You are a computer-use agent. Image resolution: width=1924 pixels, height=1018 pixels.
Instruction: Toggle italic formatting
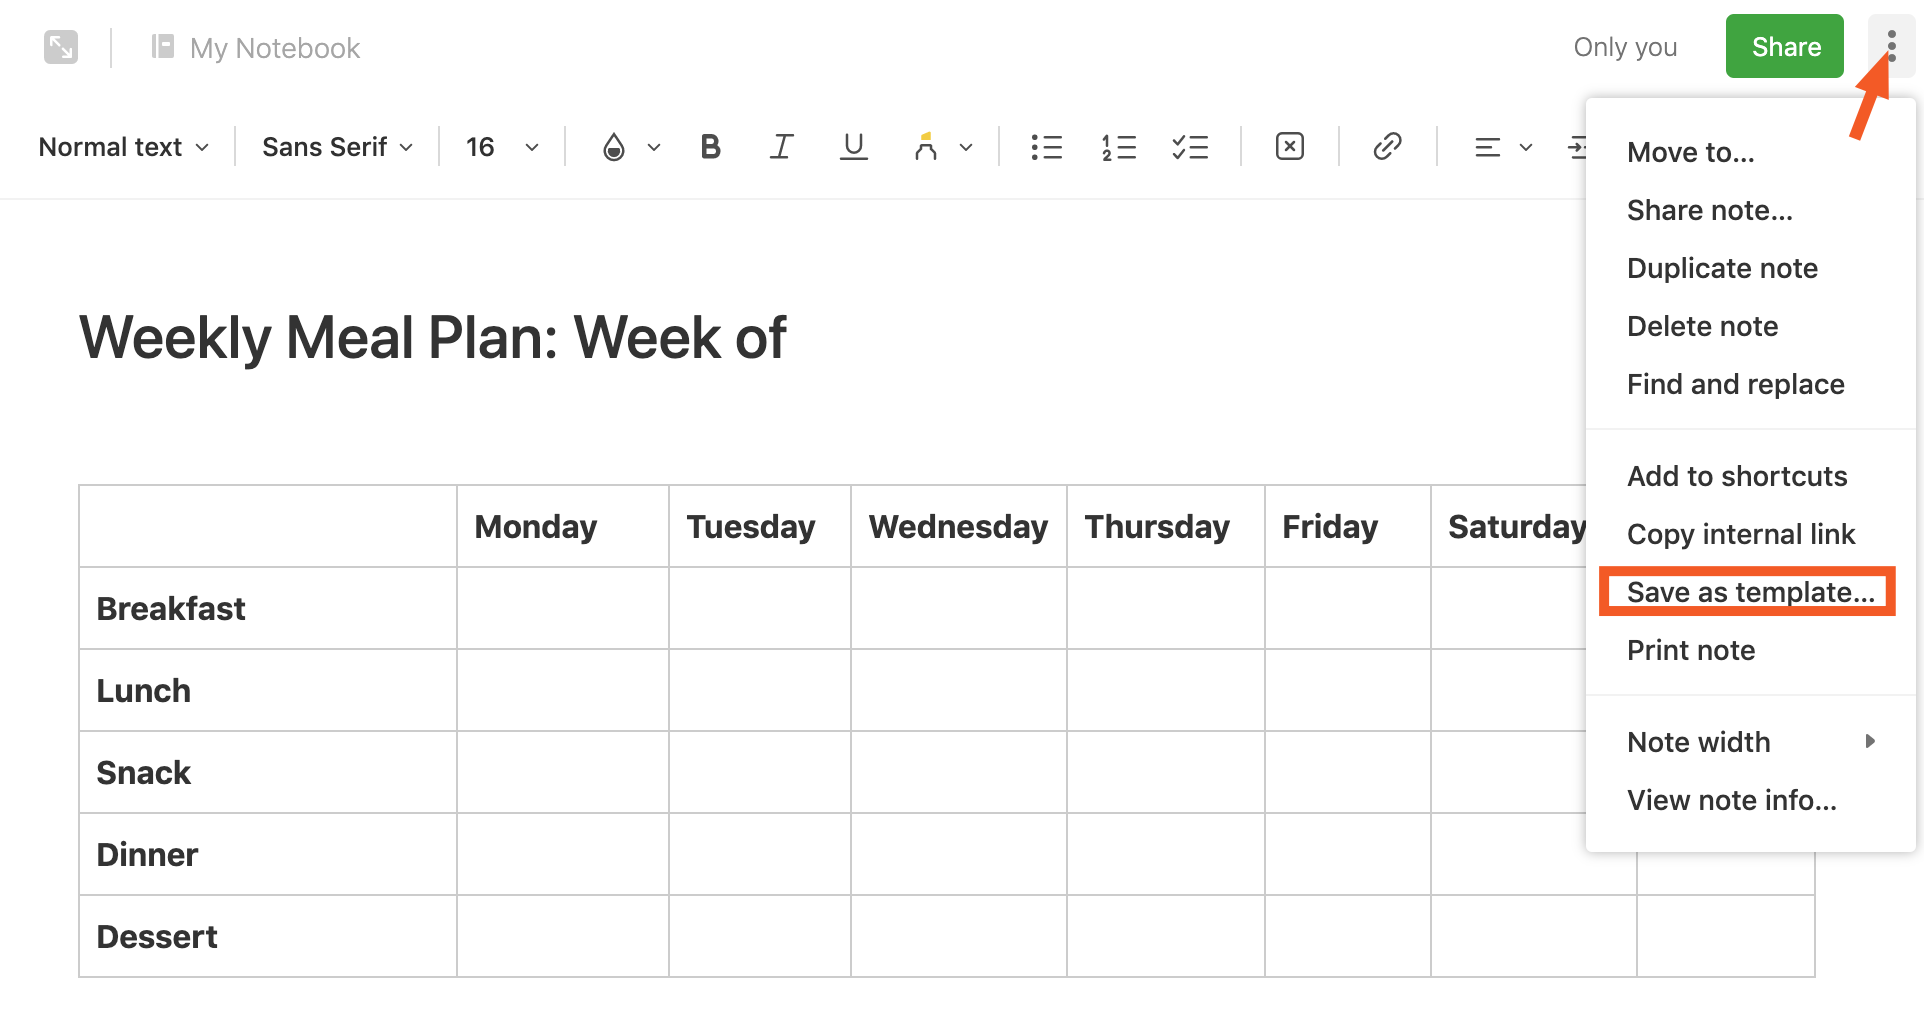pos(781,147)
